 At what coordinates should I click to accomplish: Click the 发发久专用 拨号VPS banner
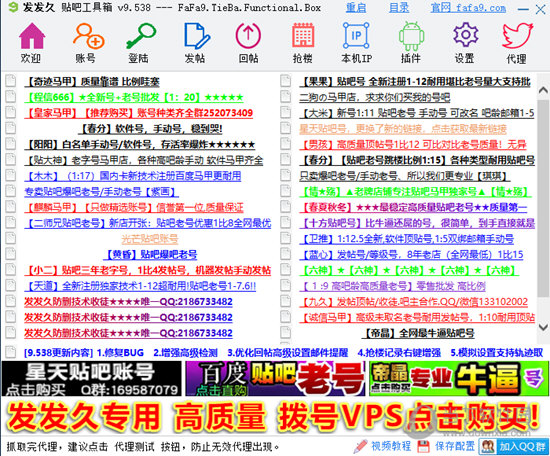(275, 416)
